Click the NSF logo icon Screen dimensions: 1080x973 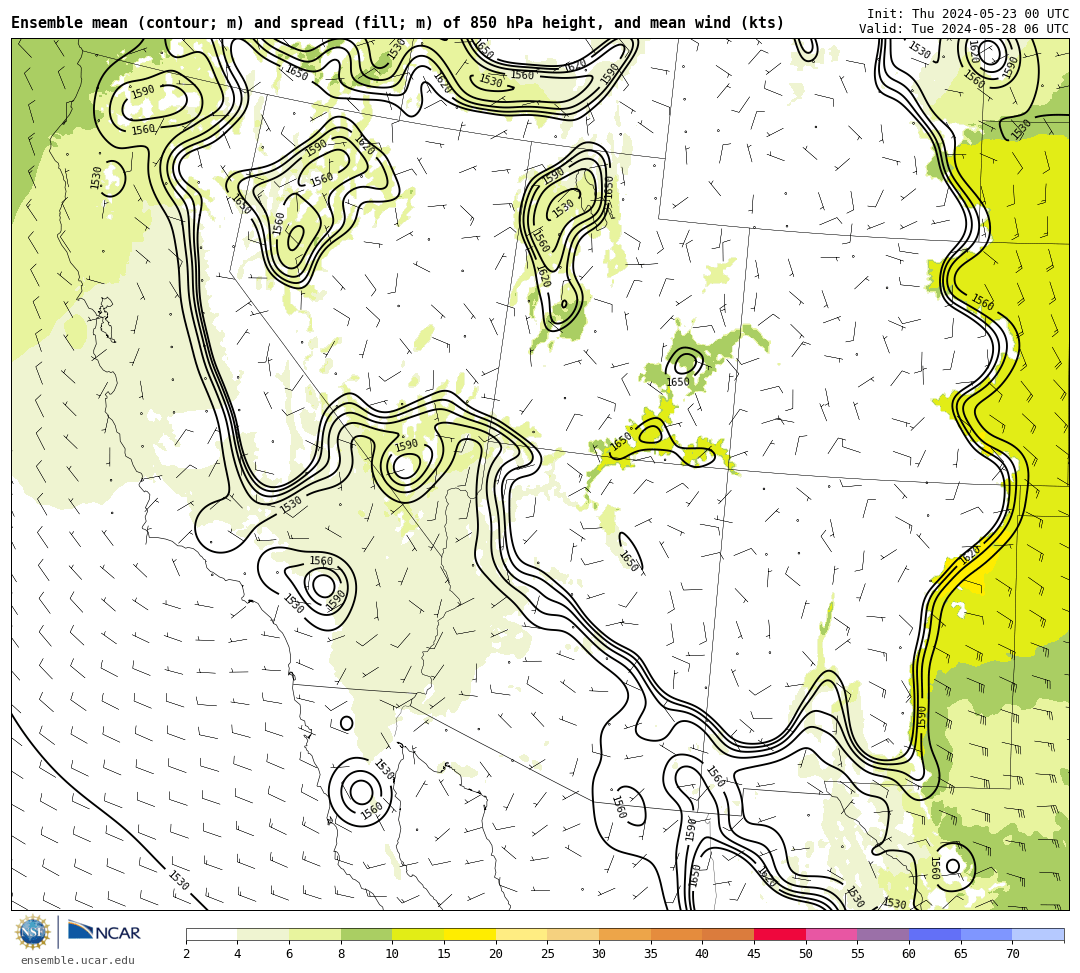tap(33, 933)
